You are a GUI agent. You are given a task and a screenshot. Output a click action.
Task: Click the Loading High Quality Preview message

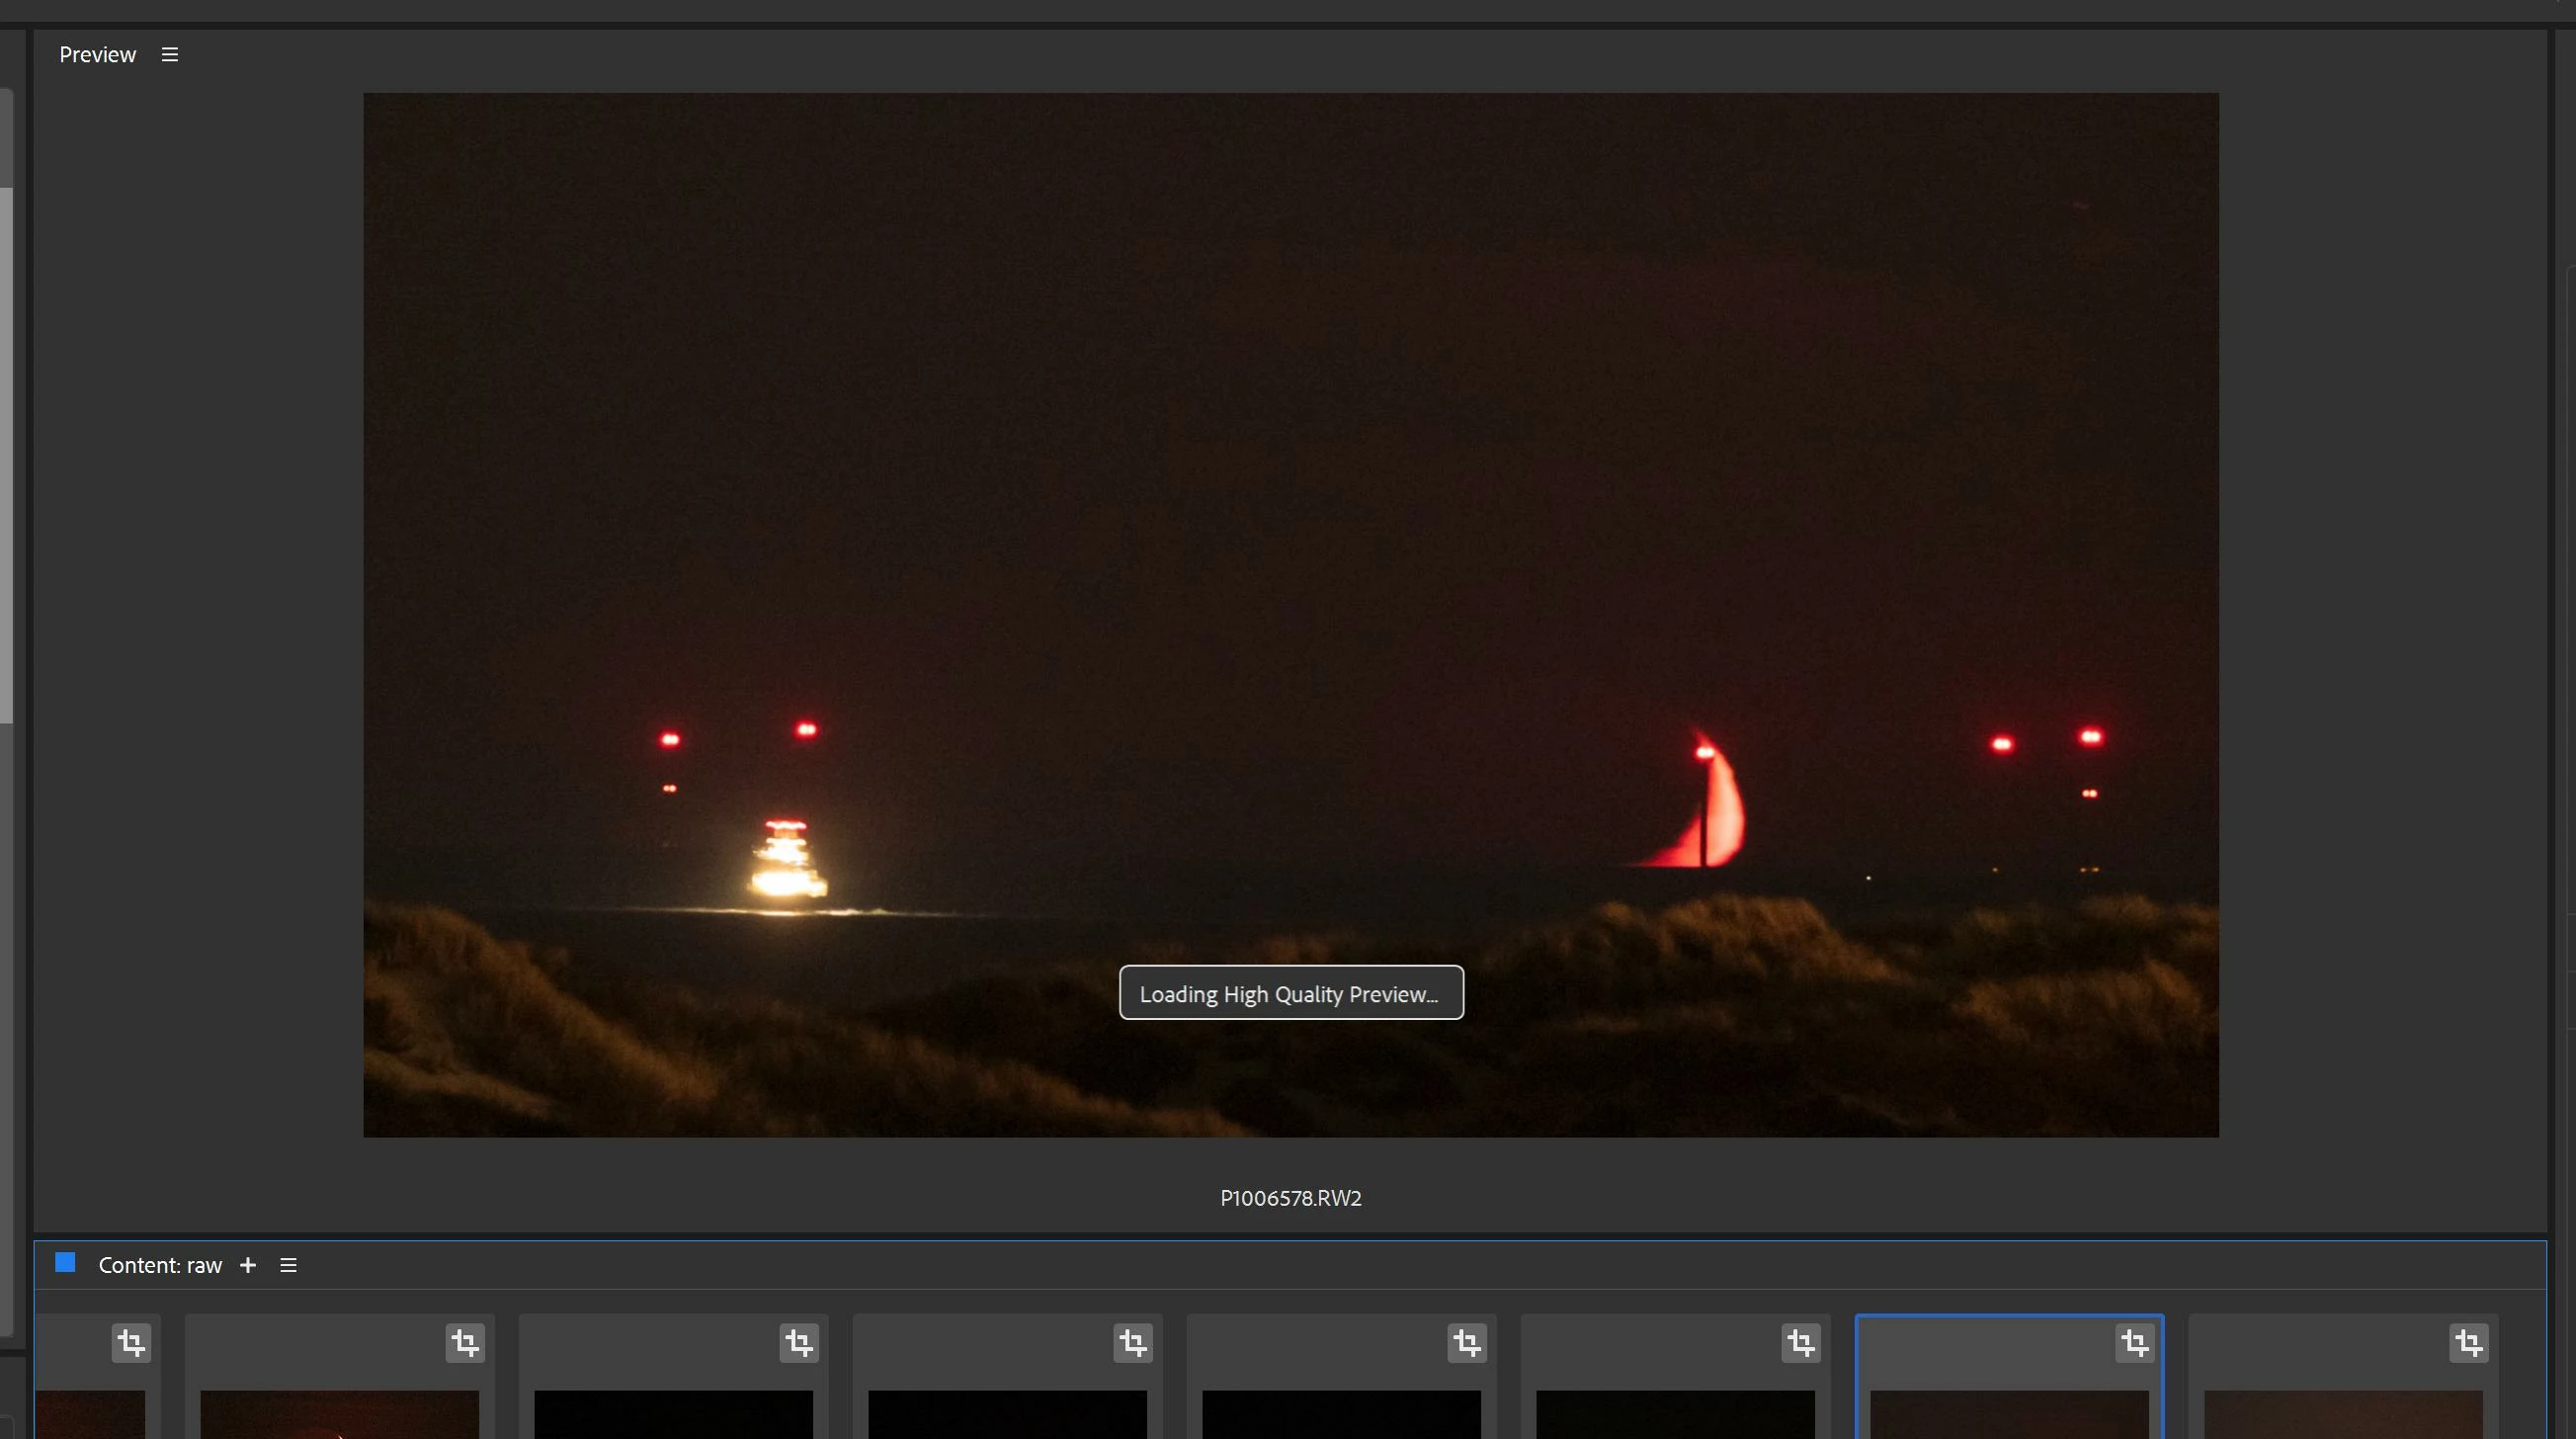pyautogui.click(x=1290, y=993)
